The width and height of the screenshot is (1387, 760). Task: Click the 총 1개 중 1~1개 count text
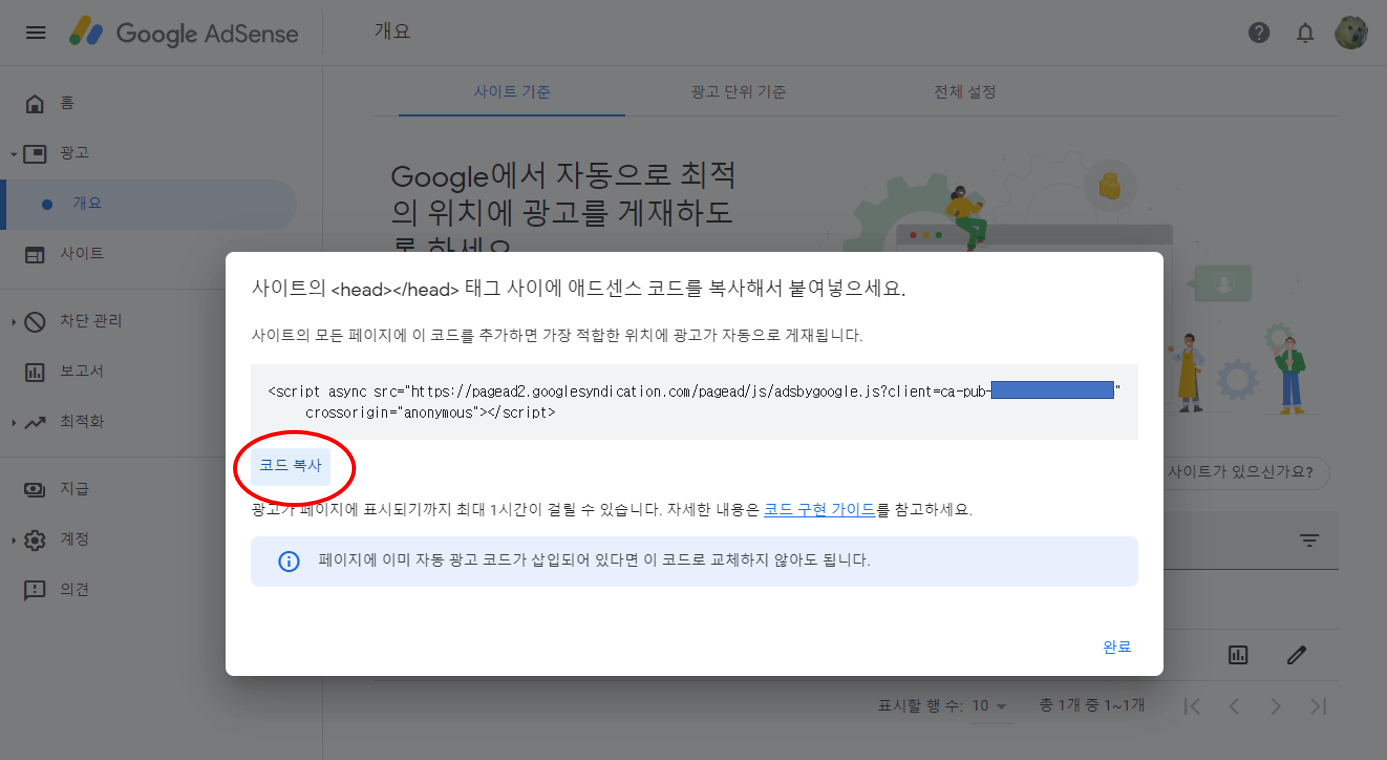point(1092,706)
